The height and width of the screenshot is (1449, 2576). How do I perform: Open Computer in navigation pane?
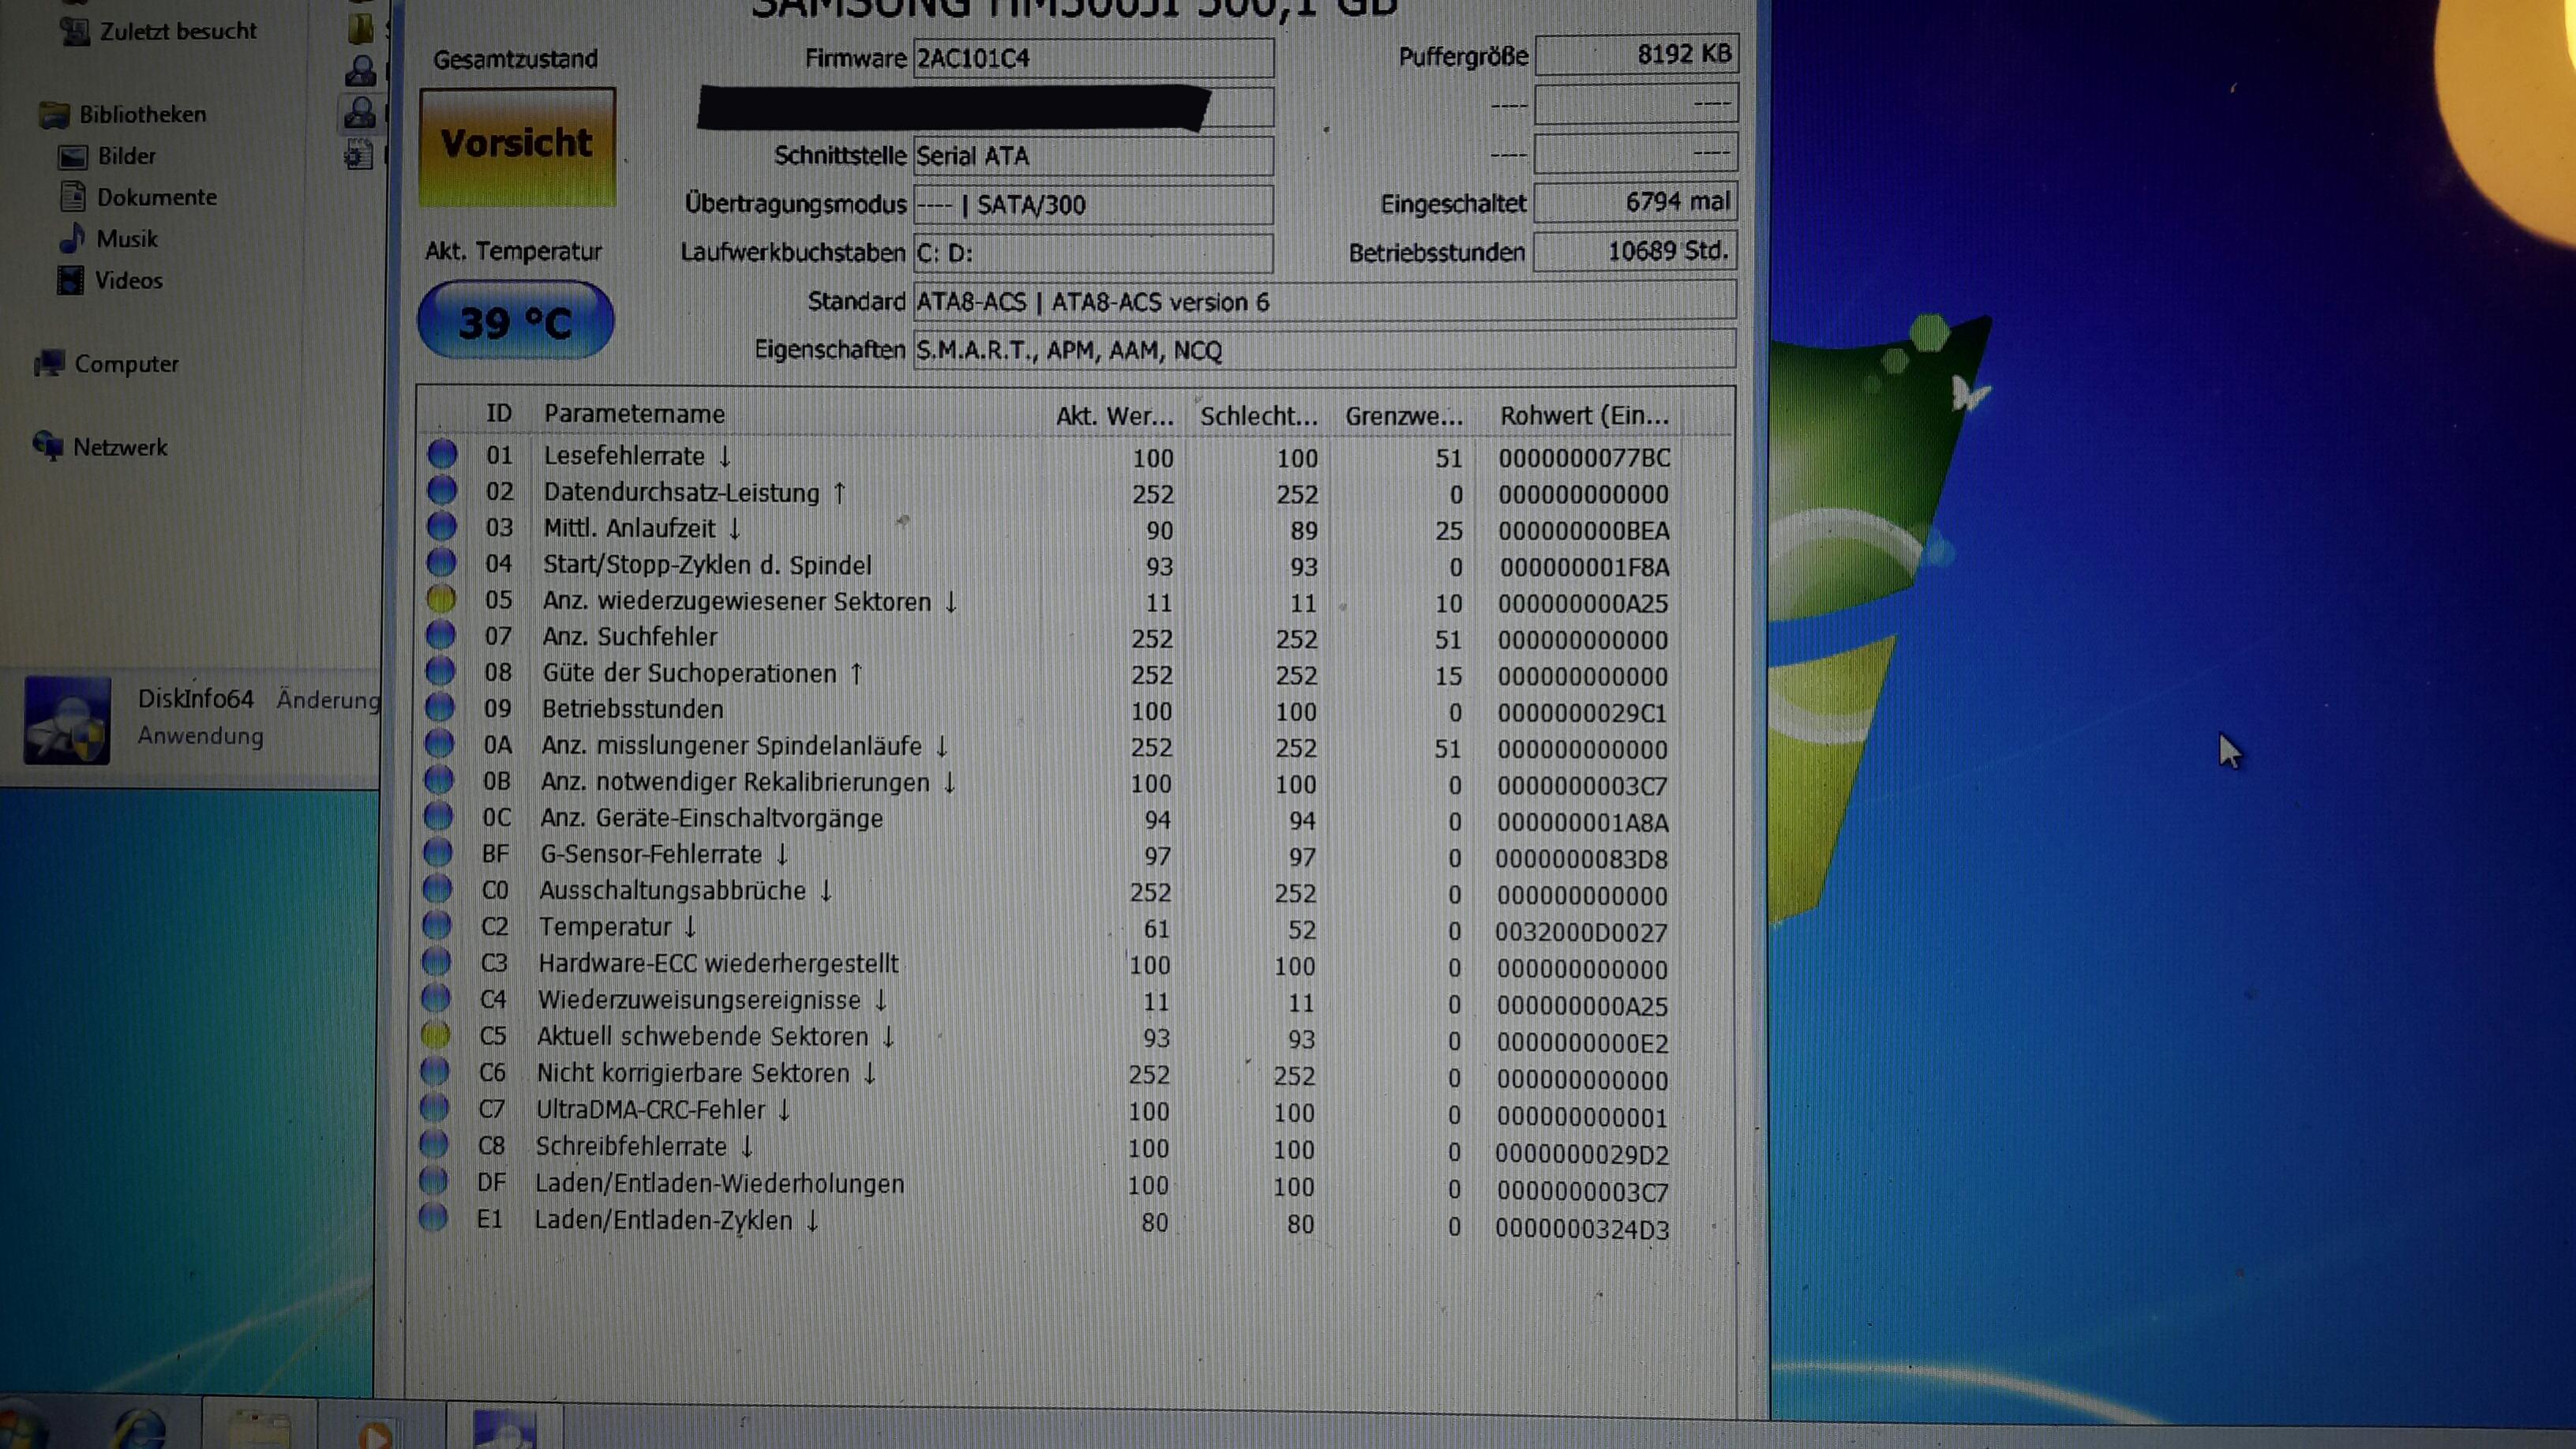pos(126,363)
